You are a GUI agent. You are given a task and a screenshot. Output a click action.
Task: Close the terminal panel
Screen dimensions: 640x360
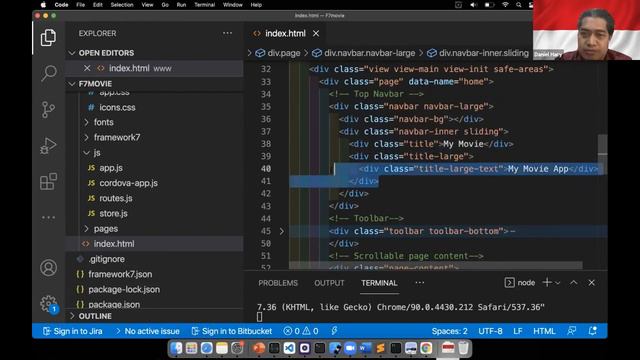(x=591, y=282)
